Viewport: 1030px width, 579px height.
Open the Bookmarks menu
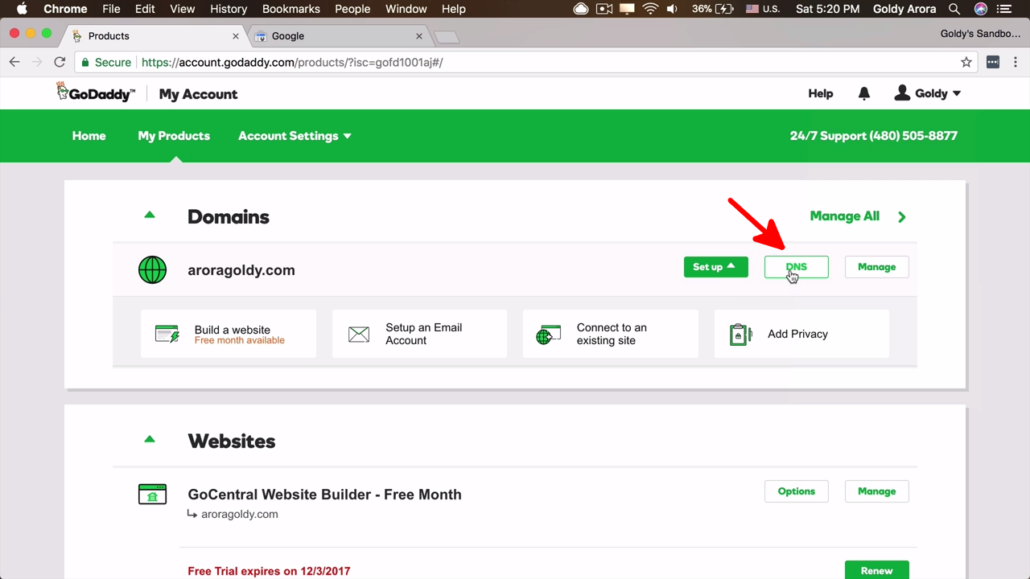[291, 9]
